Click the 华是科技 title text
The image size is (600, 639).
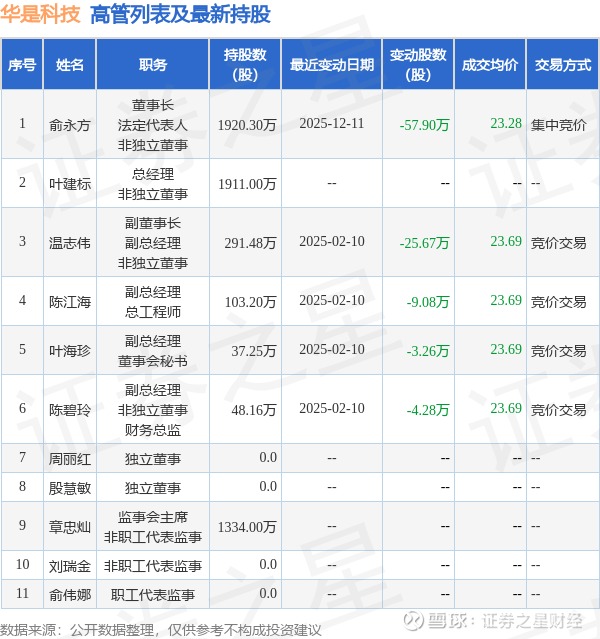pos(40,15)
